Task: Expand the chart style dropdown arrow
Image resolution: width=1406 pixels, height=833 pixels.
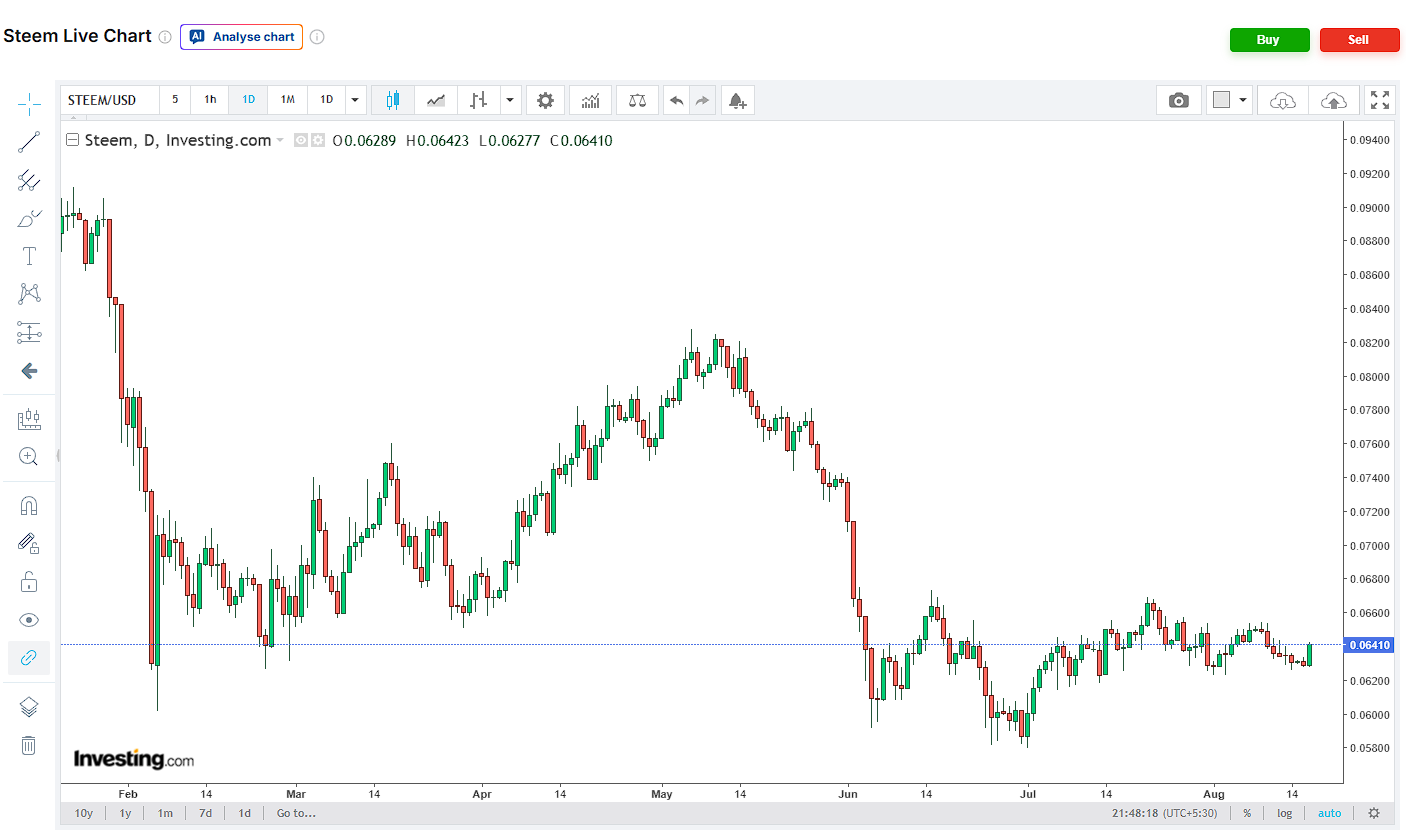Action: 511,100
